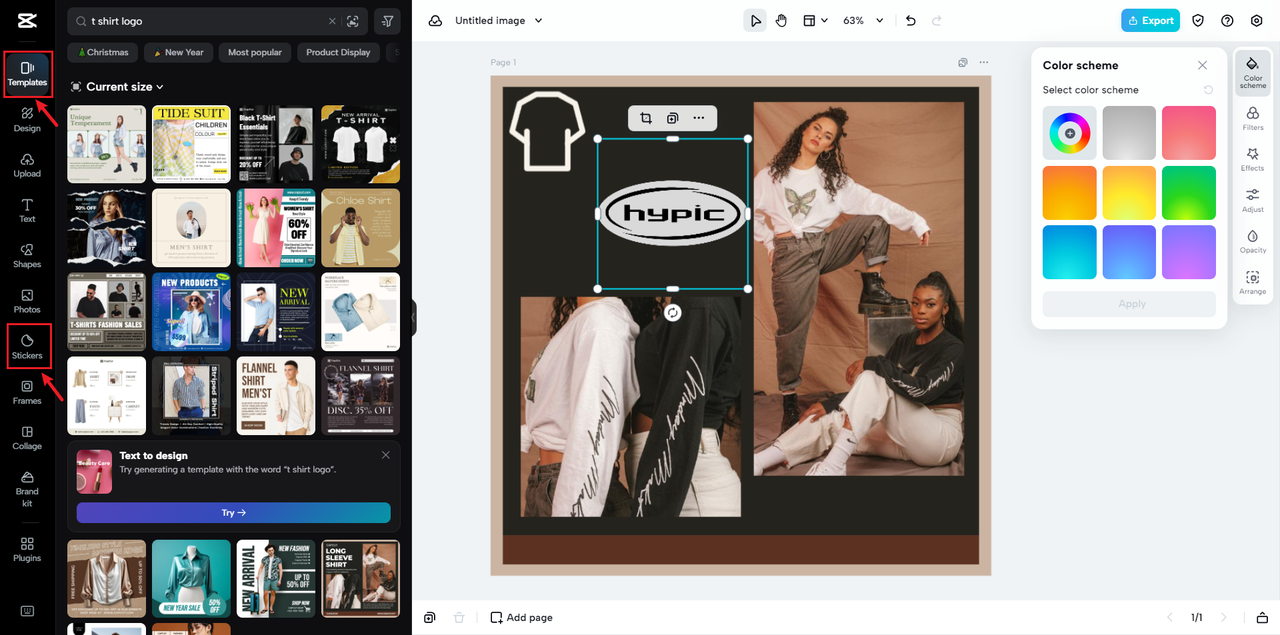The width and height of the screenshot is (1280, 635).
Task: Open the Effects tab on right rail
Action: 1253,160
